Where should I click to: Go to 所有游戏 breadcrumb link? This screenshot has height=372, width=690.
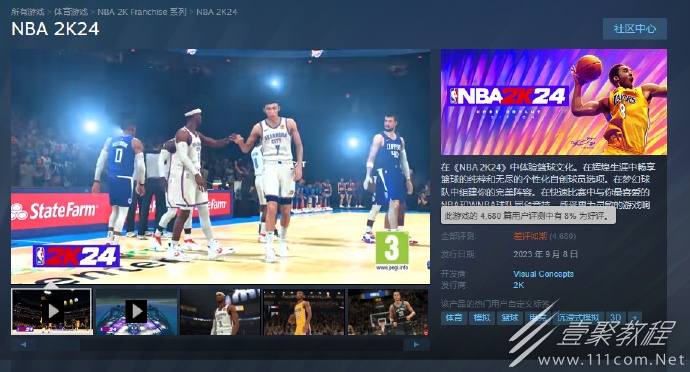[27, 12]
